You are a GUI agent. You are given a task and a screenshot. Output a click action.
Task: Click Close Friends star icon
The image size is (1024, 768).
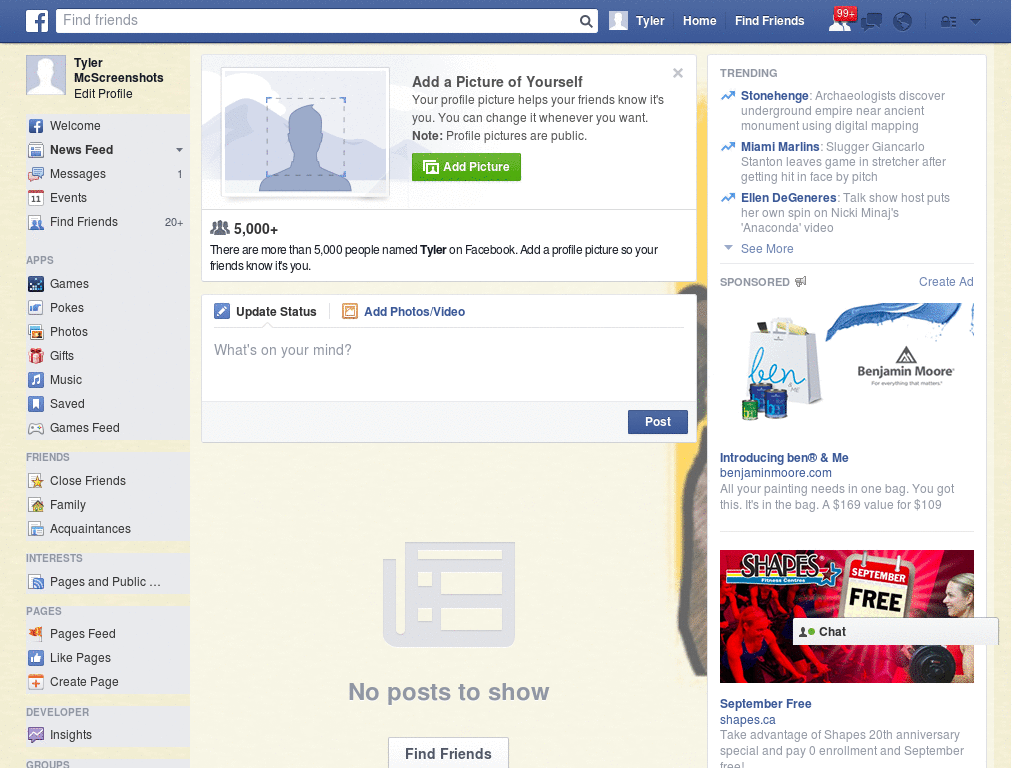tap(36, 481)
